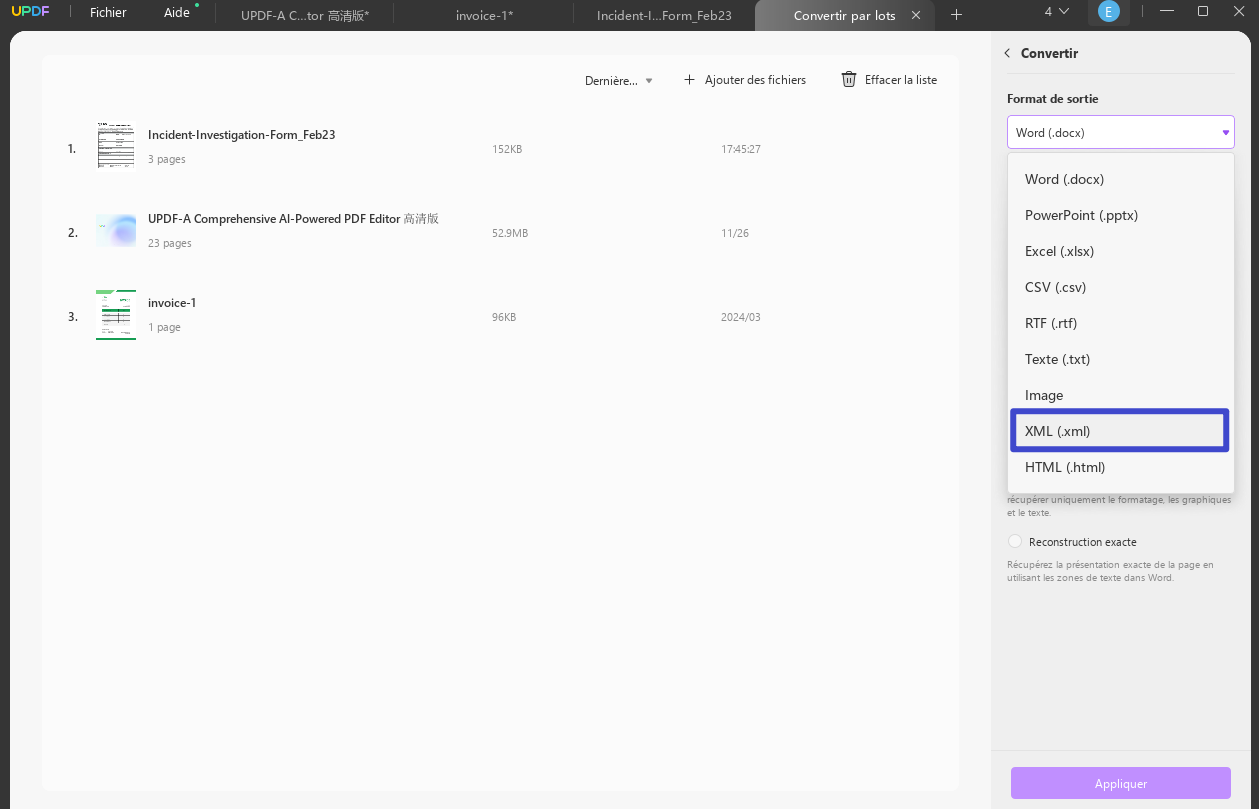Click the dropdown arrow on the format selector
Viewport: 1259px width, 809px height.
point(1224,131)
